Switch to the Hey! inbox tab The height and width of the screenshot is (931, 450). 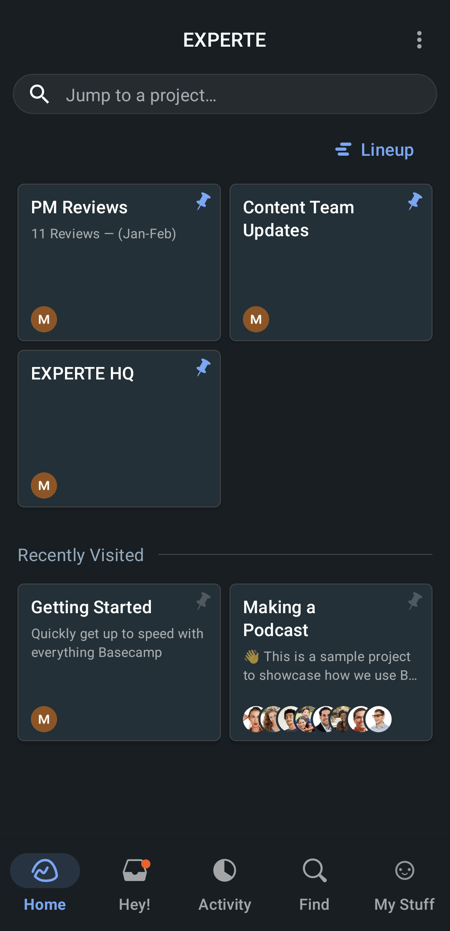pos(135,884)
